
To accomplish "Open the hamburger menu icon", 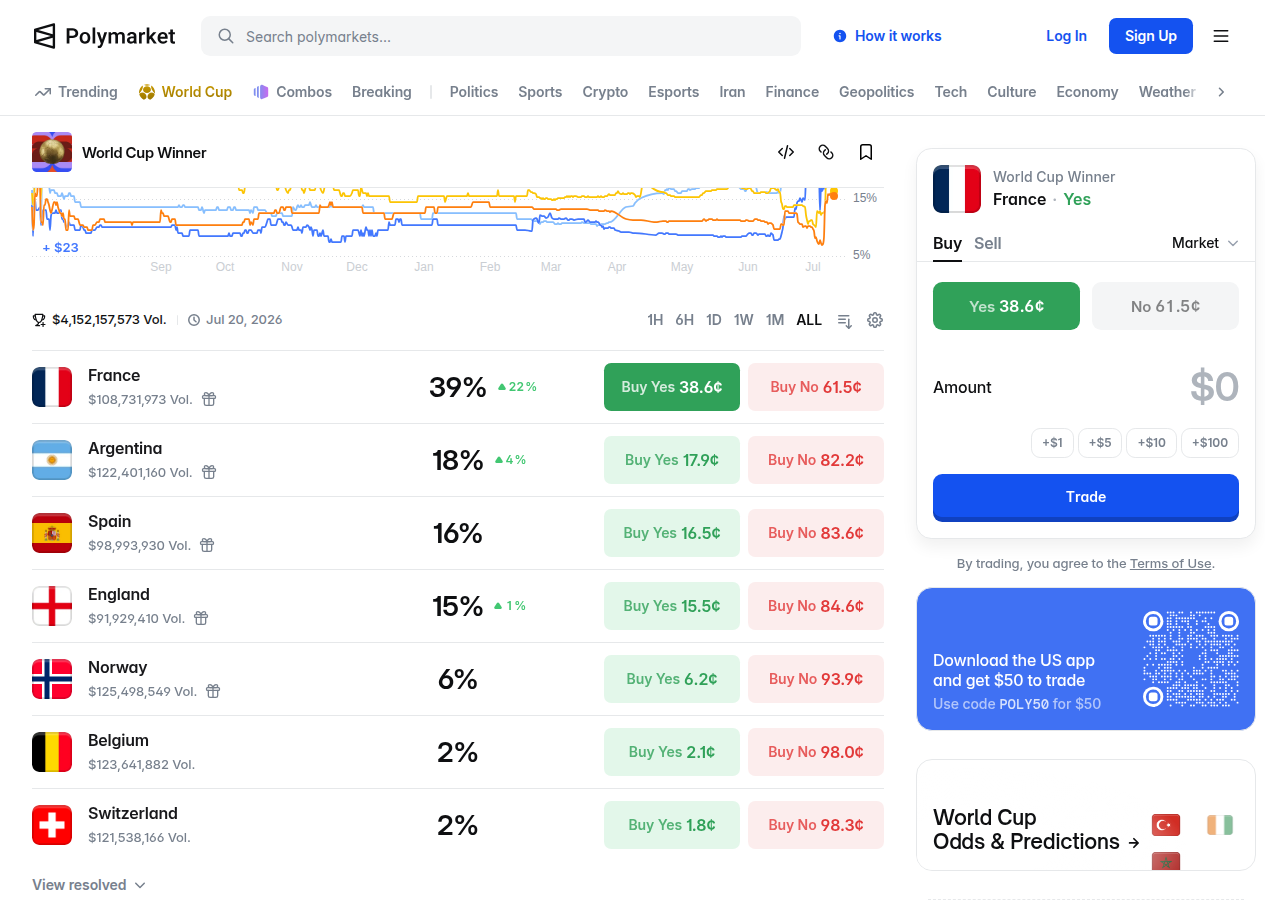I will click(x=1221, y=36).
